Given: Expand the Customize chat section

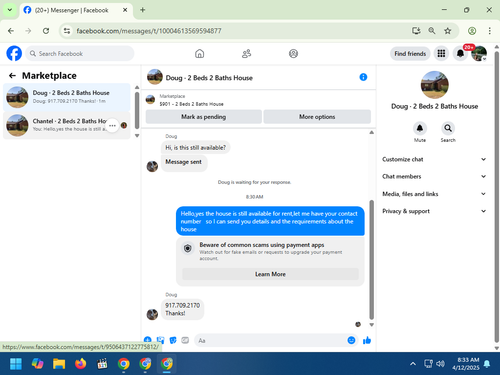Looking at the screenshot, I should (434, 159).
